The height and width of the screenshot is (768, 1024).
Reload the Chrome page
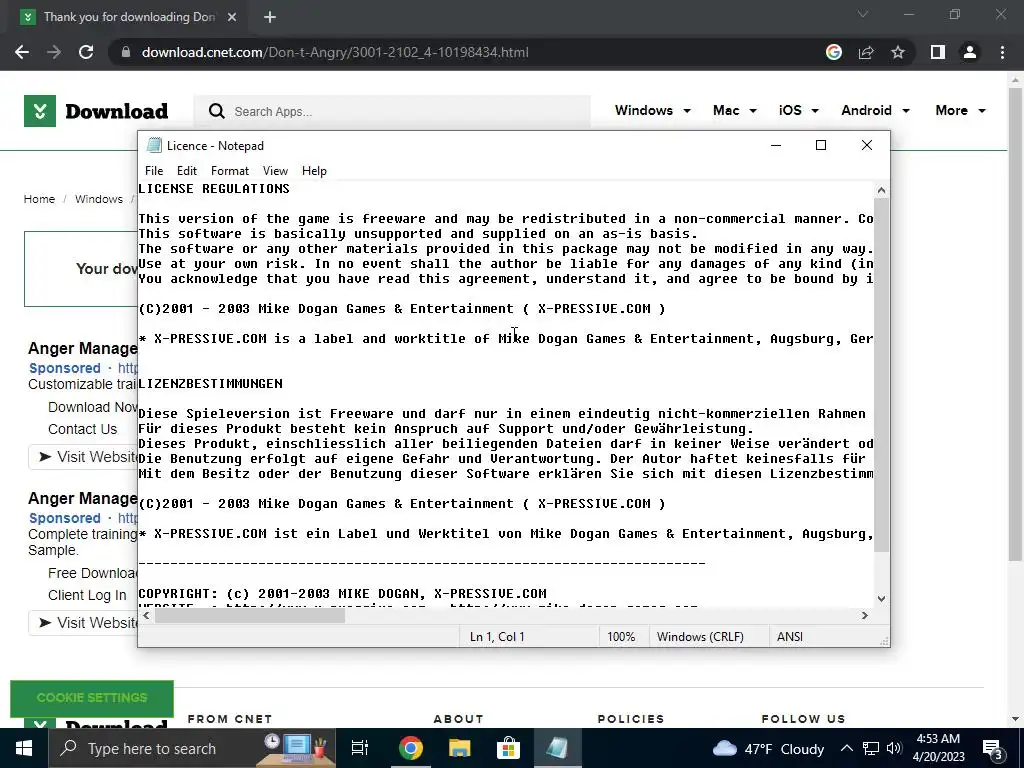point(86,52)
